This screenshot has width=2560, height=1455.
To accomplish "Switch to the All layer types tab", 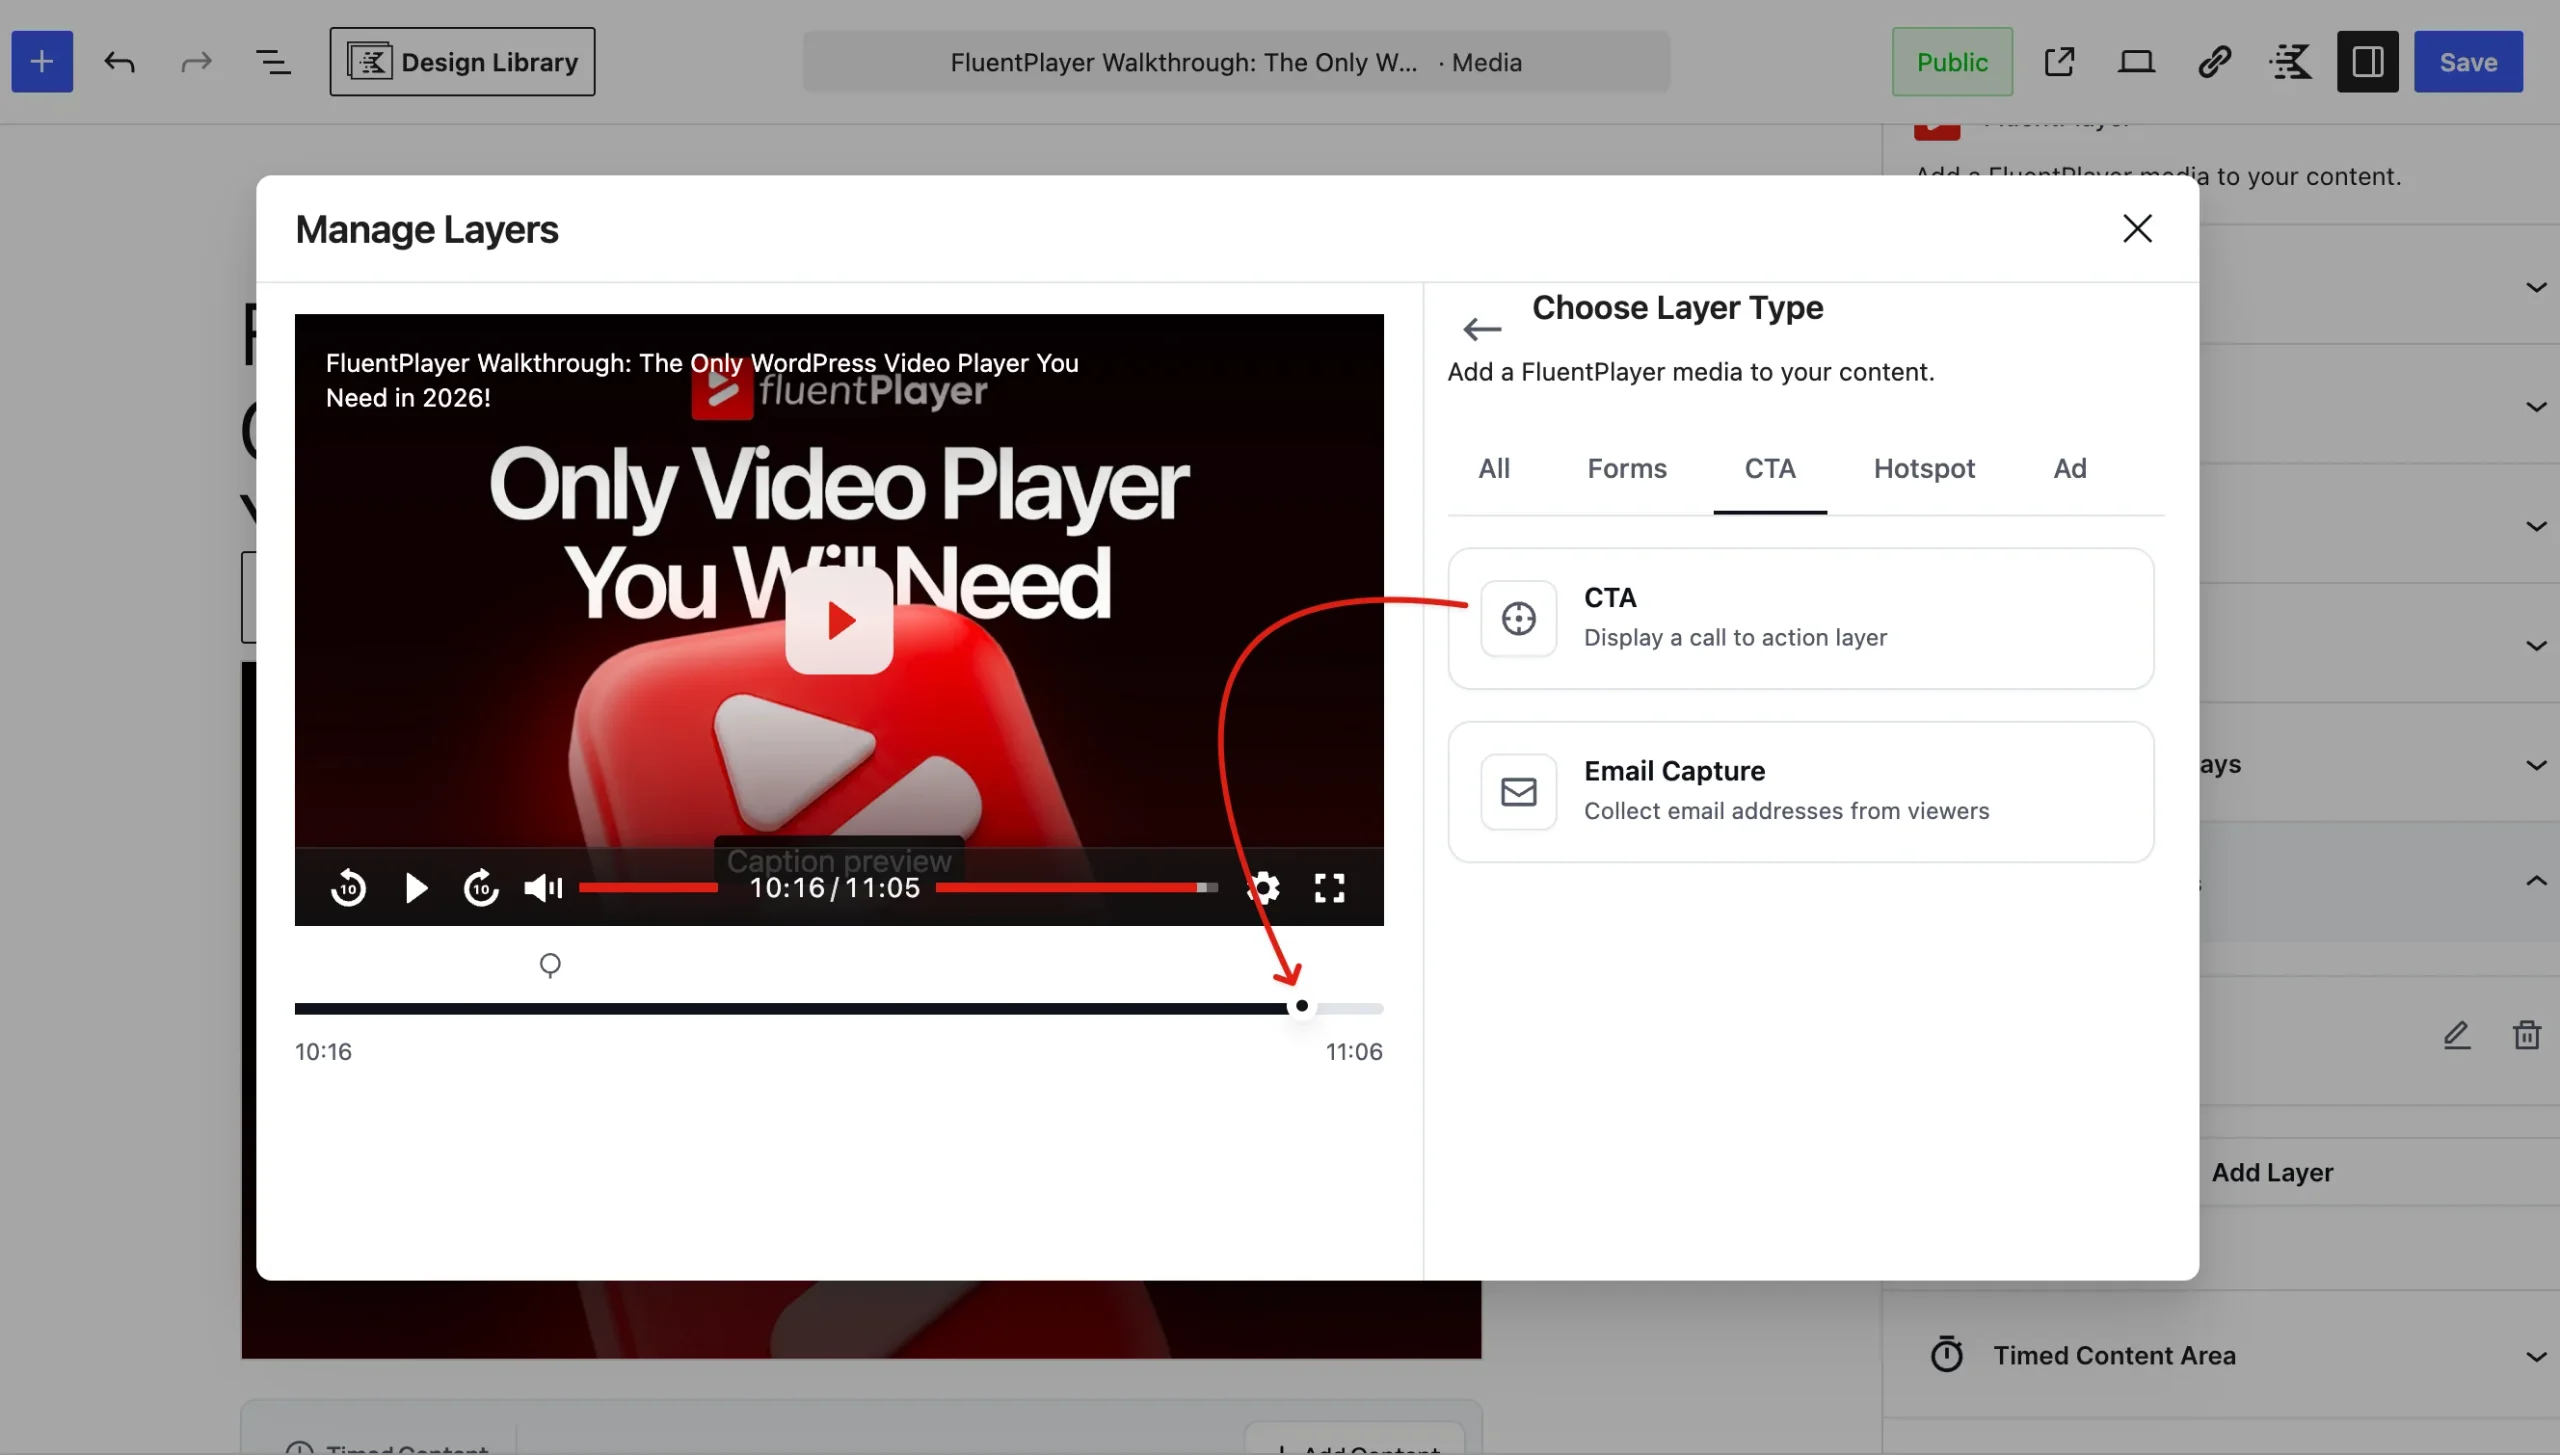I will click(x=1493, y=469).
